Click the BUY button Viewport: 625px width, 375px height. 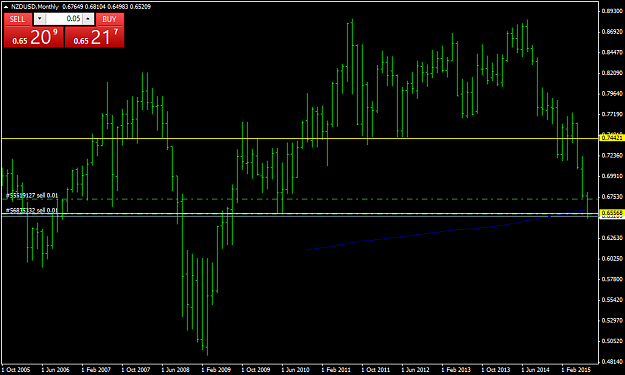pos(109,19)
